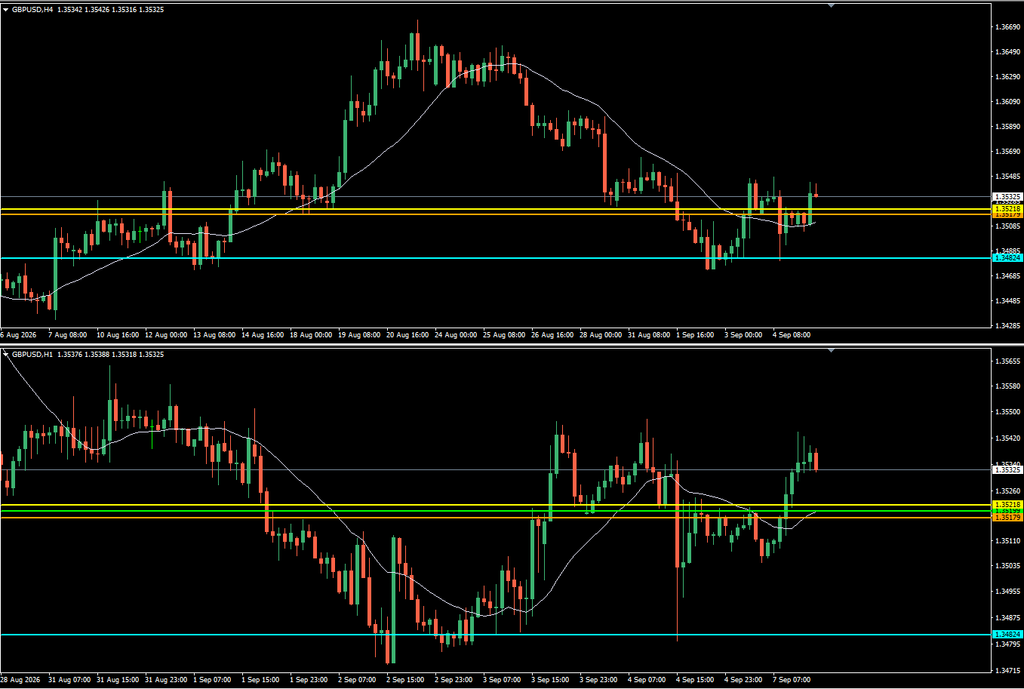Viewport: 1024px width, 689px height.
Task: Click the 1.36690 label on the H4 price scale
Action: (1006, 27)
